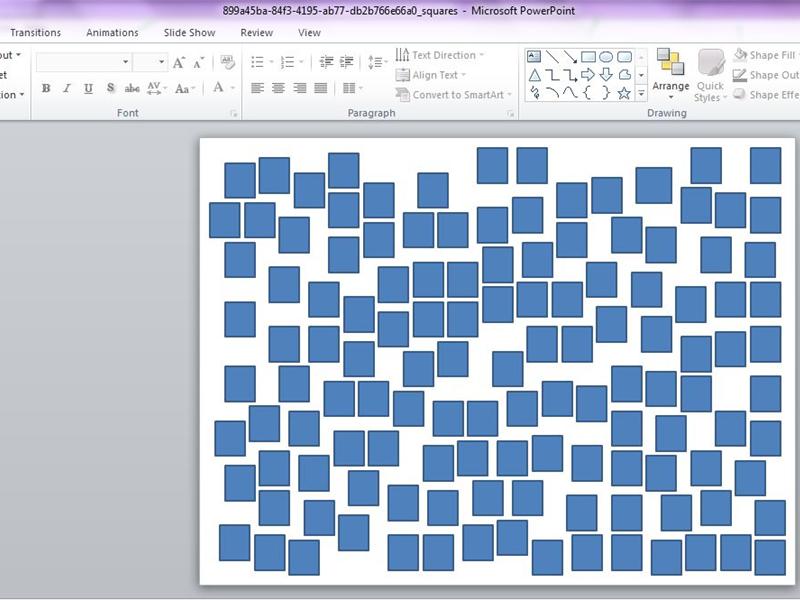This screenshot has width=800, height=600.
Task: Toggle italic text formatting
Action: [x=67, y=88]
